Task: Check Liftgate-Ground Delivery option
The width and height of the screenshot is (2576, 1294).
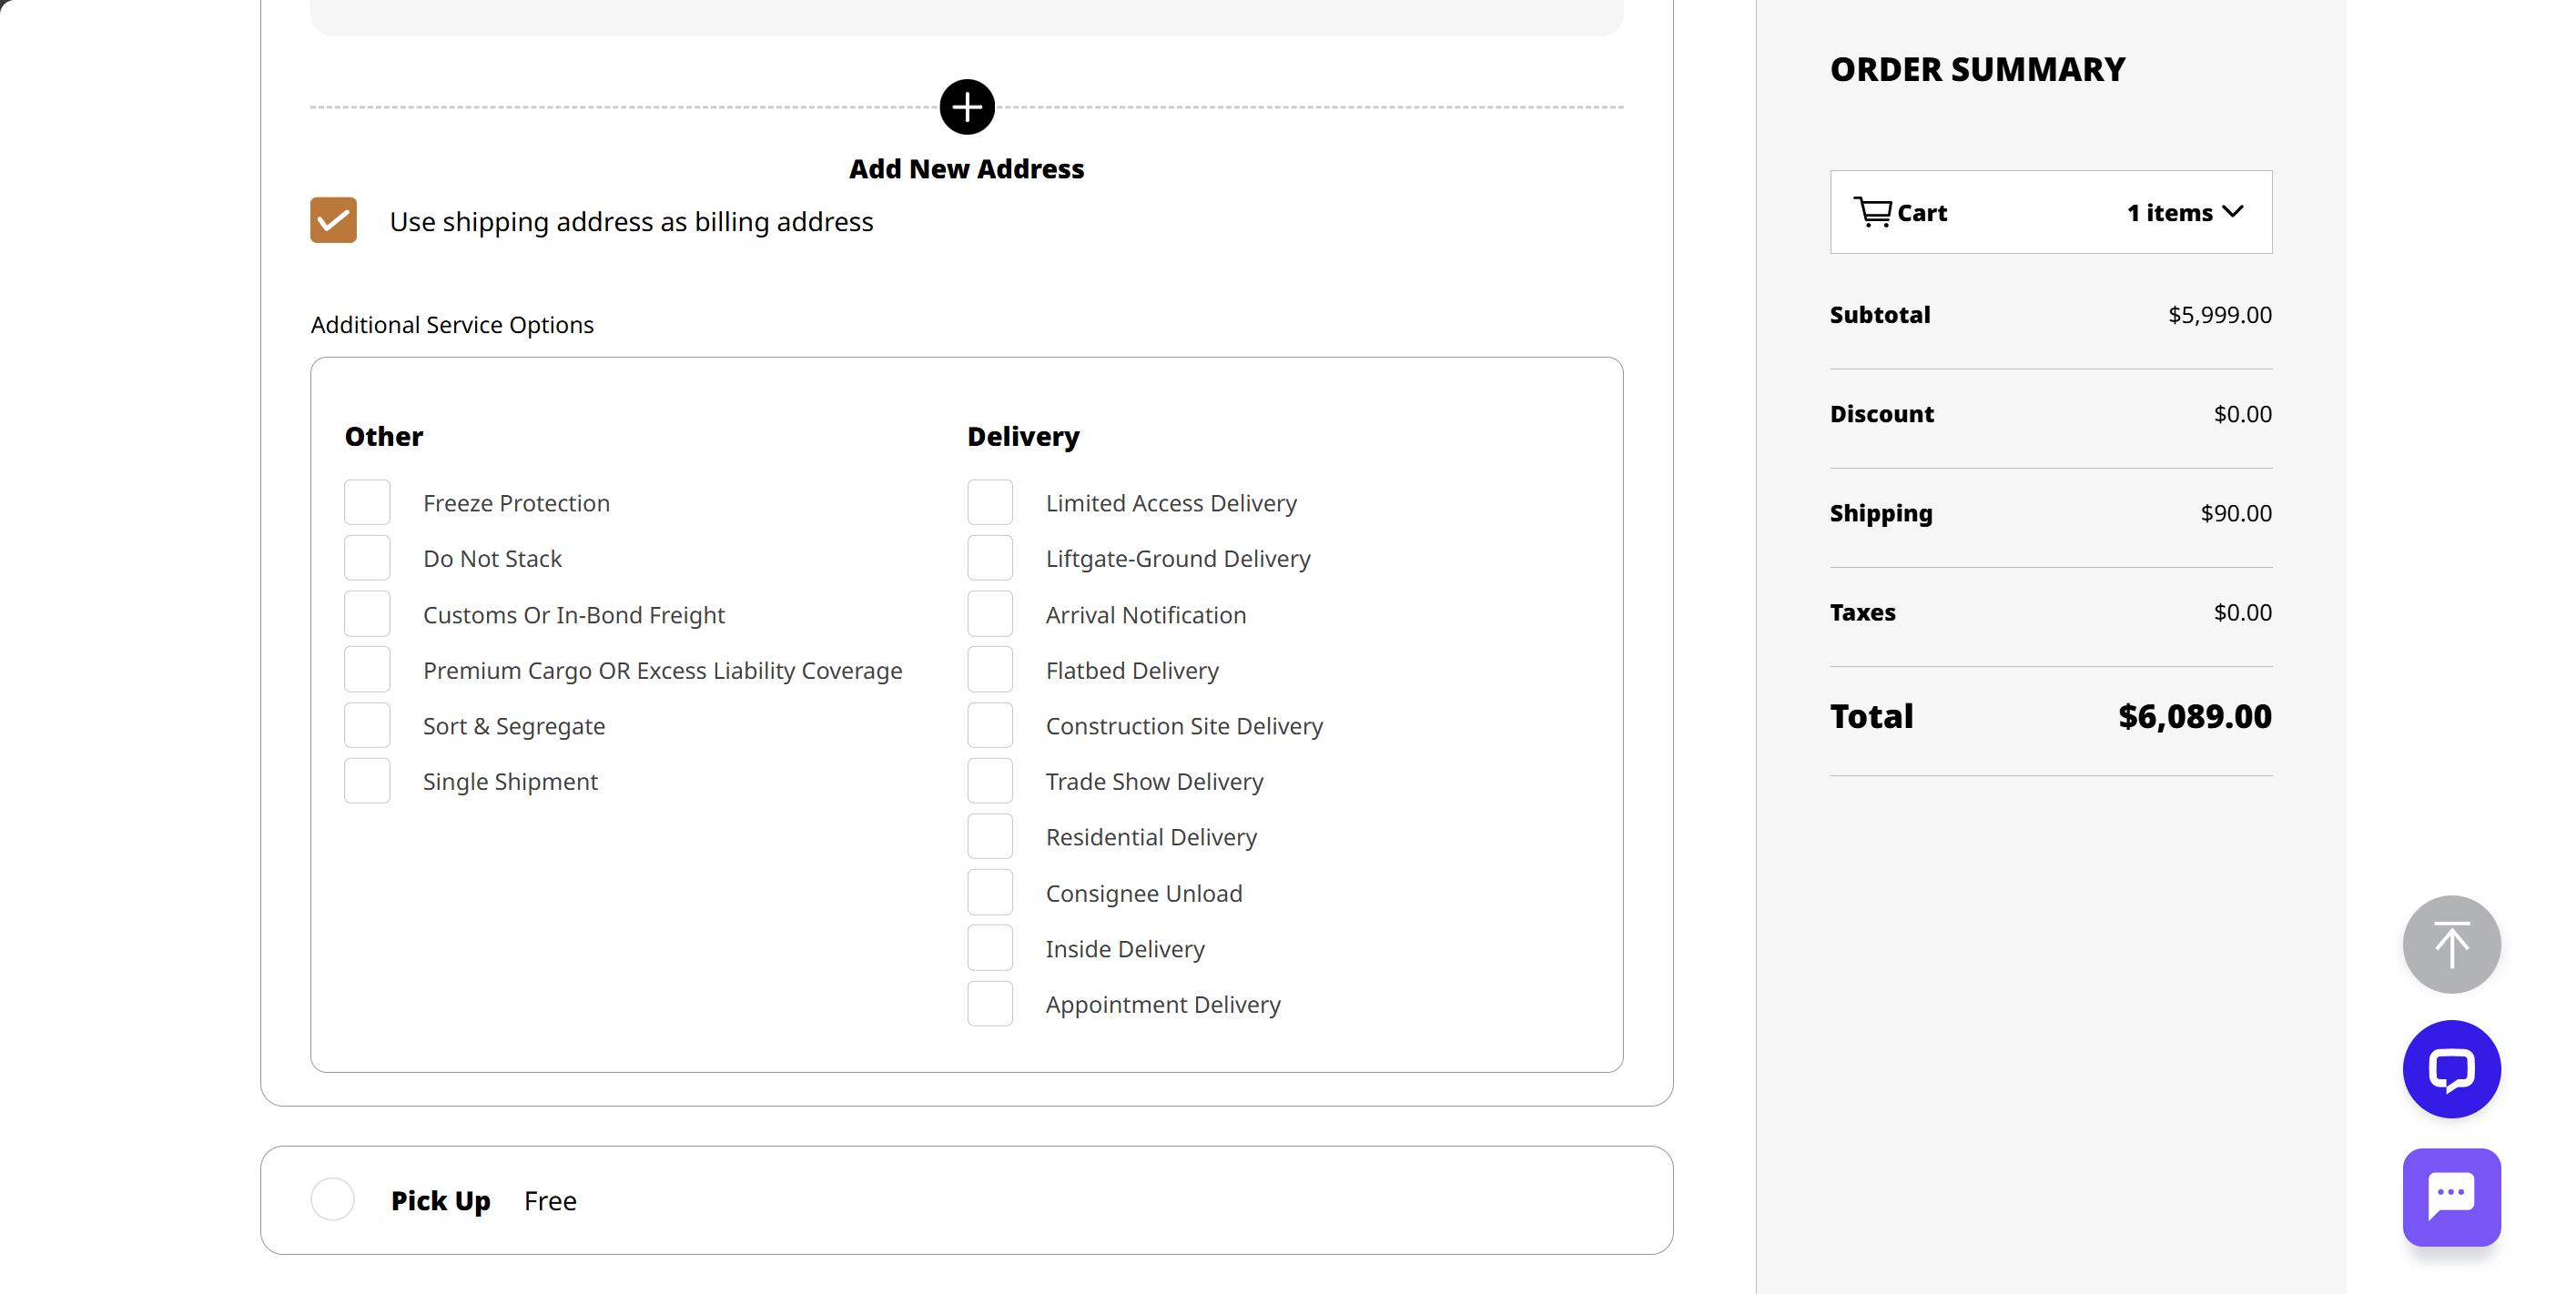Action: (x=989, y=558)
